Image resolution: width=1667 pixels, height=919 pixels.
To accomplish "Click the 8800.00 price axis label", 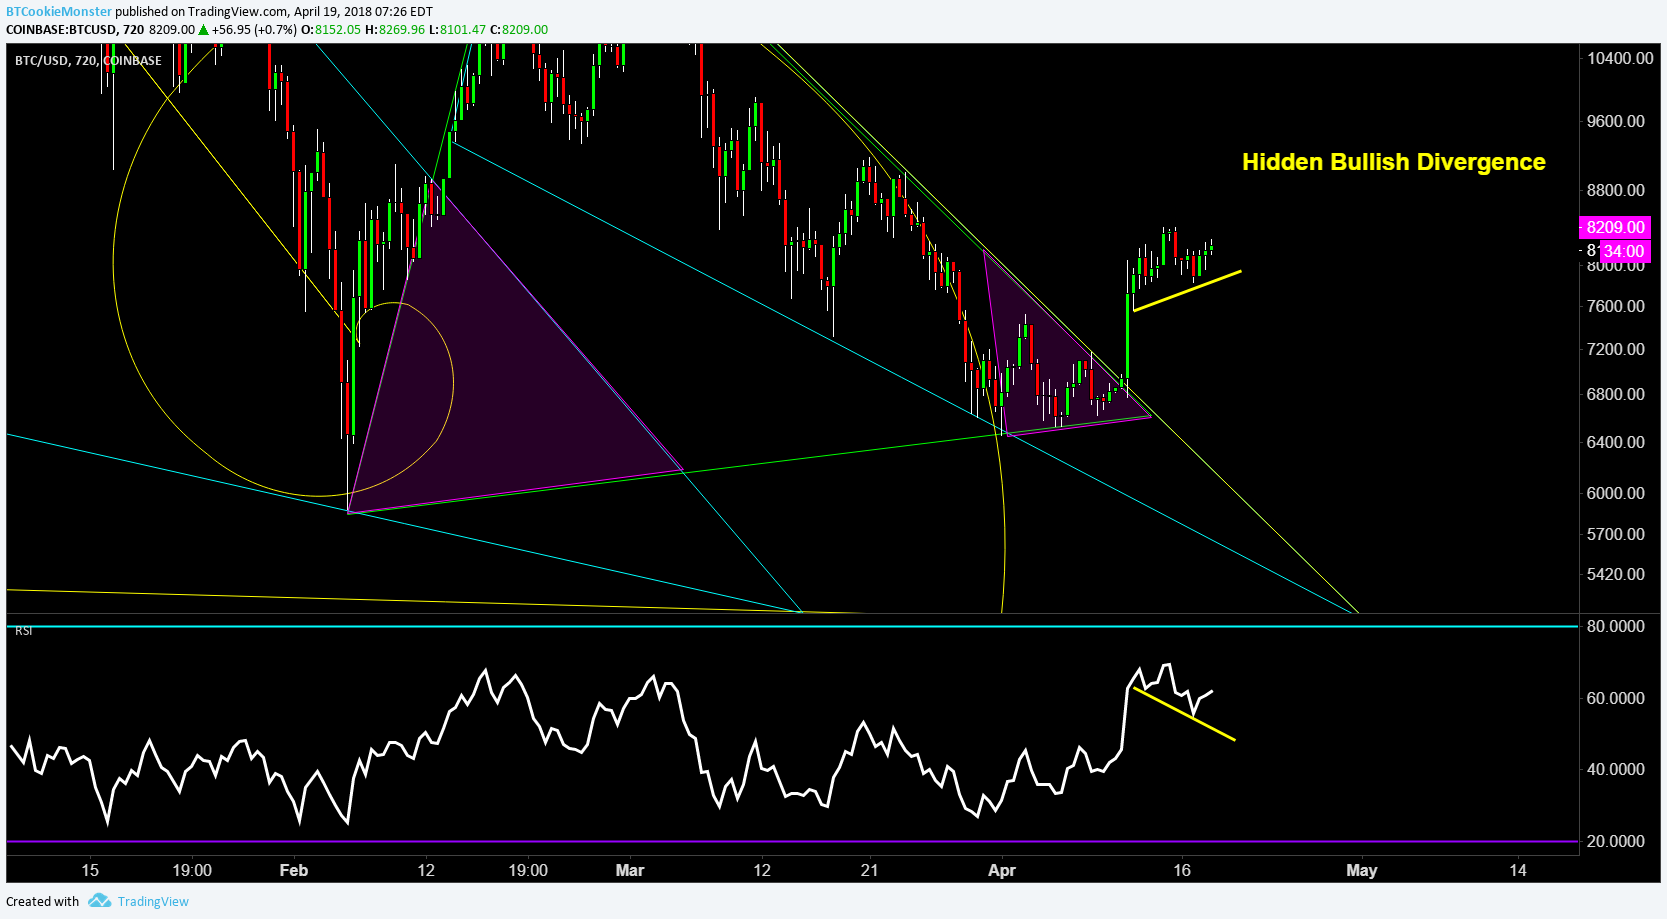I will click(1616, 190).
